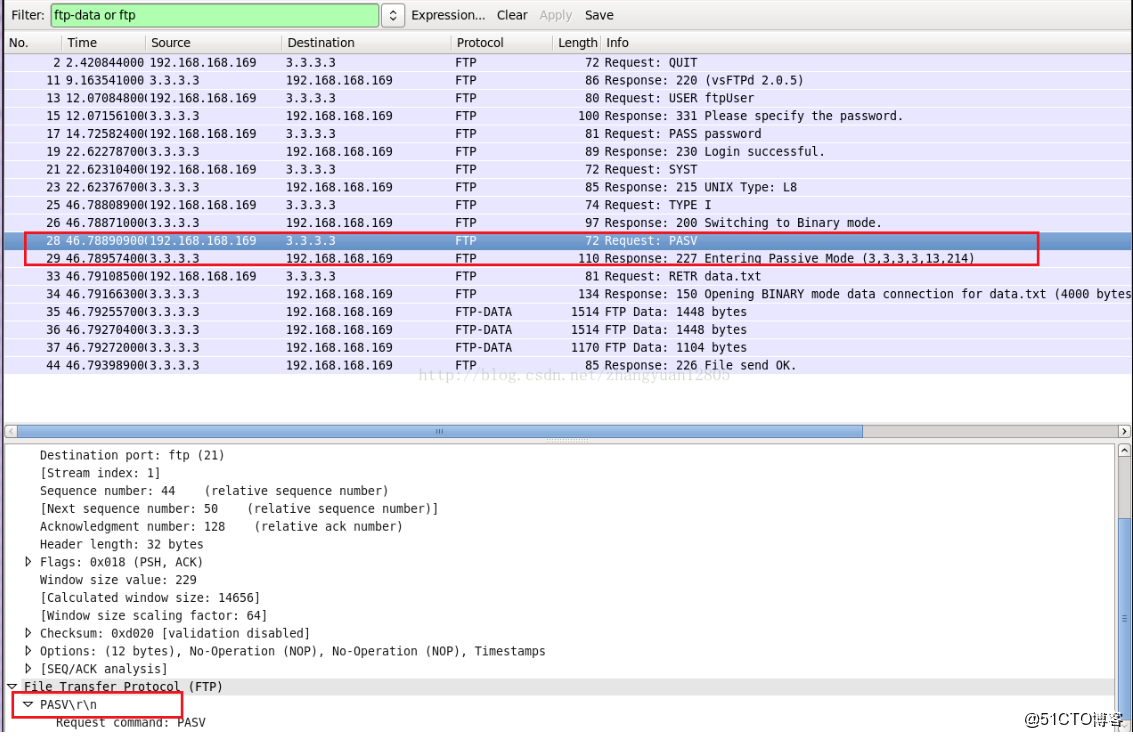Collapse the File Transfer Protocol (FTP) node
Screen dimensions: 1133x737
[x=12, y=686]
